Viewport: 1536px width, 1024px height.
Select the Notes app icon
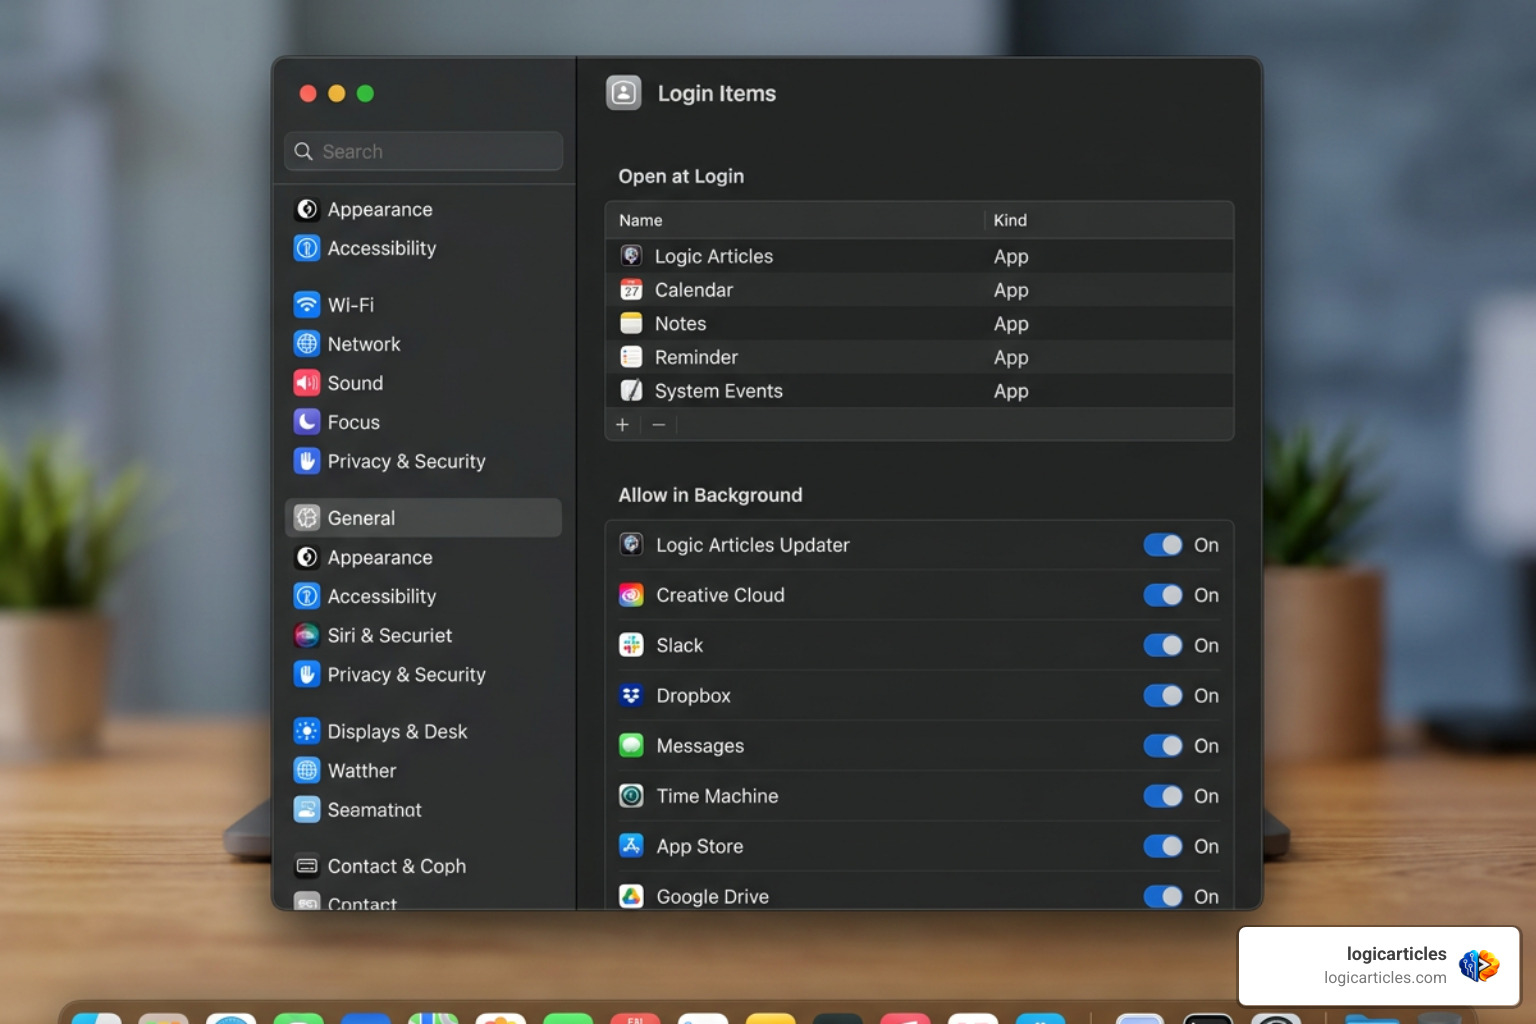pos(631,324)
